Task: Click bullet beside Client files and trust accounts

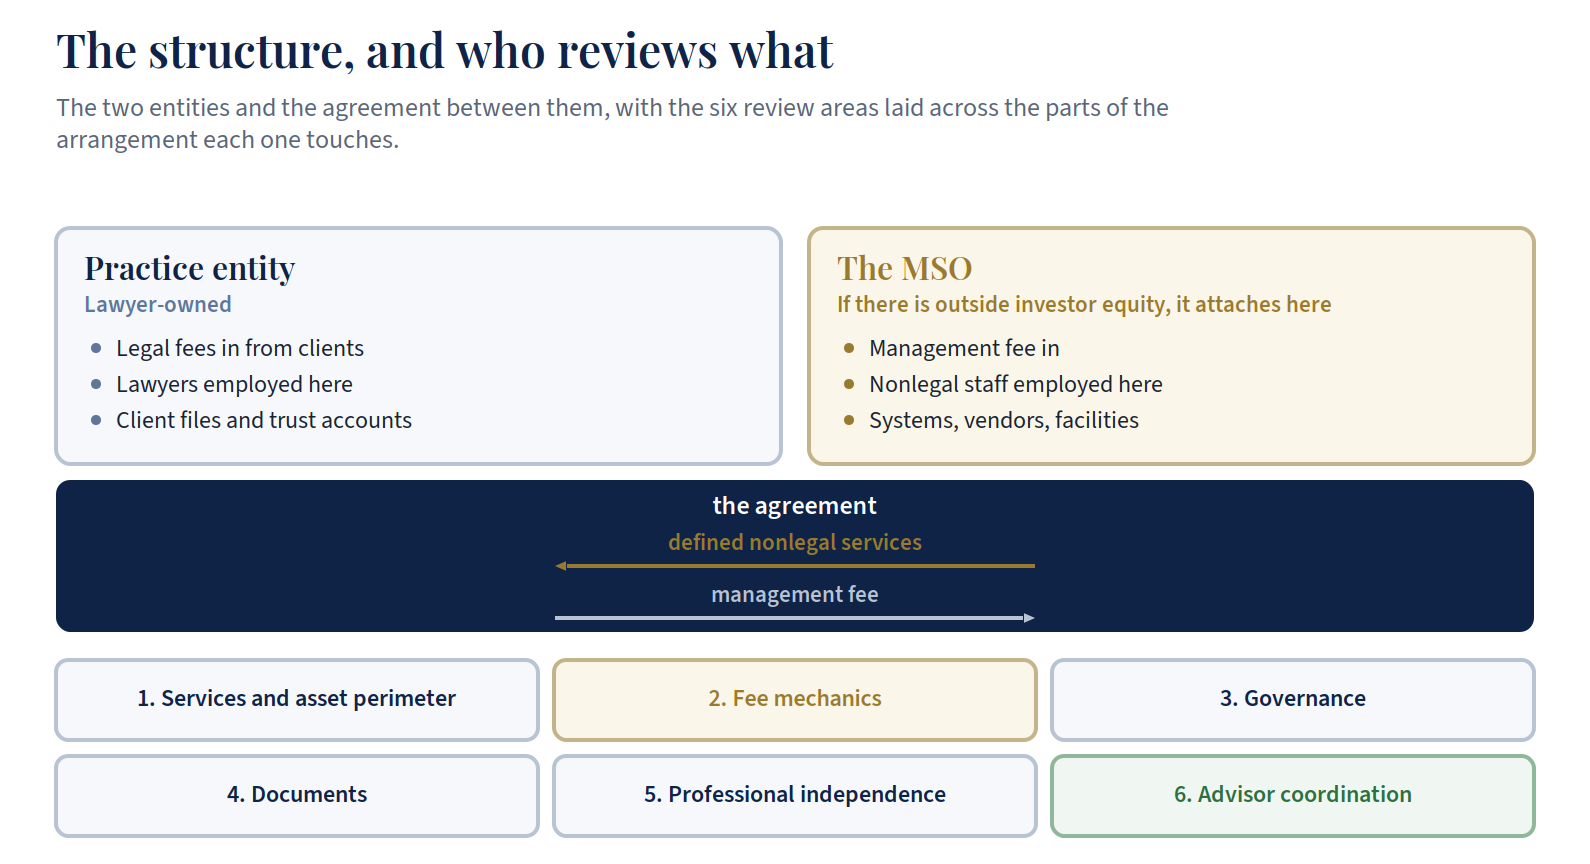Action: coord(96,420)
